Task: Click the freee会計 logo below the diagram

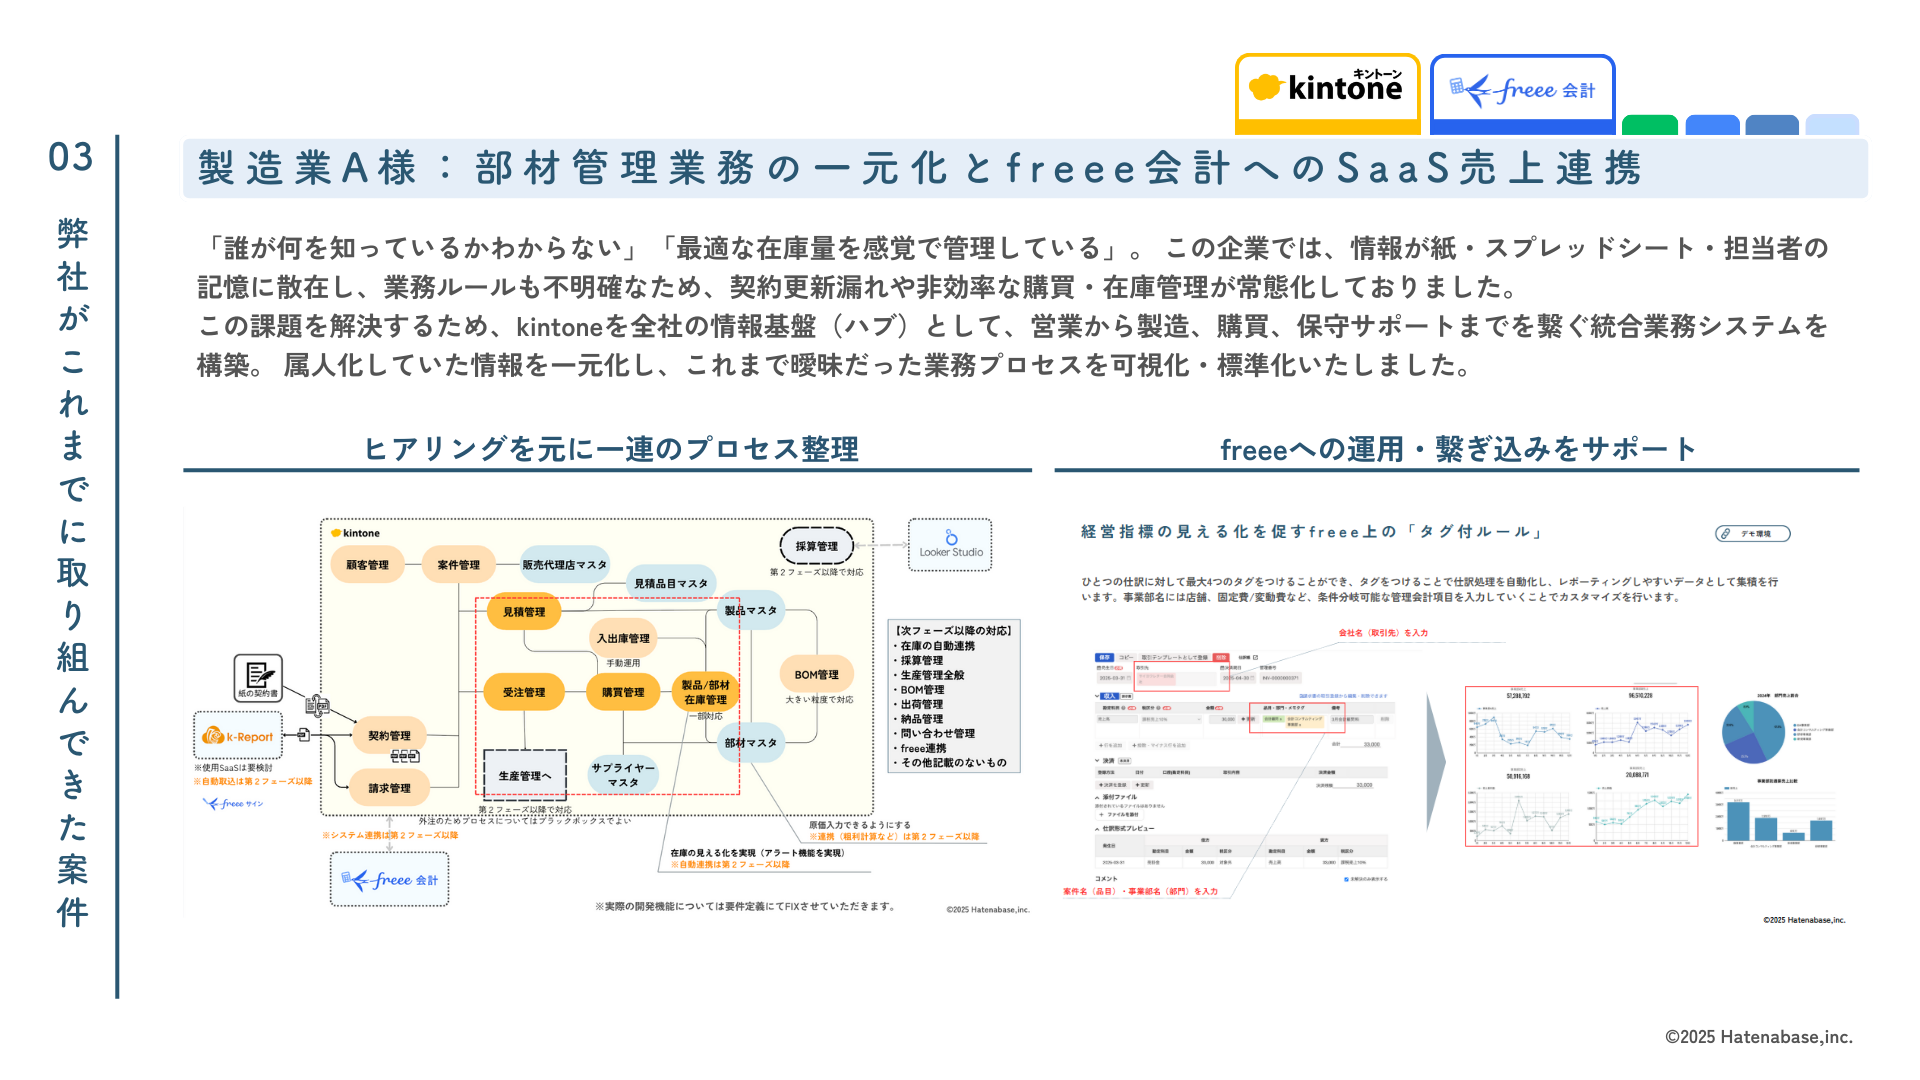Action: point(390,881)
